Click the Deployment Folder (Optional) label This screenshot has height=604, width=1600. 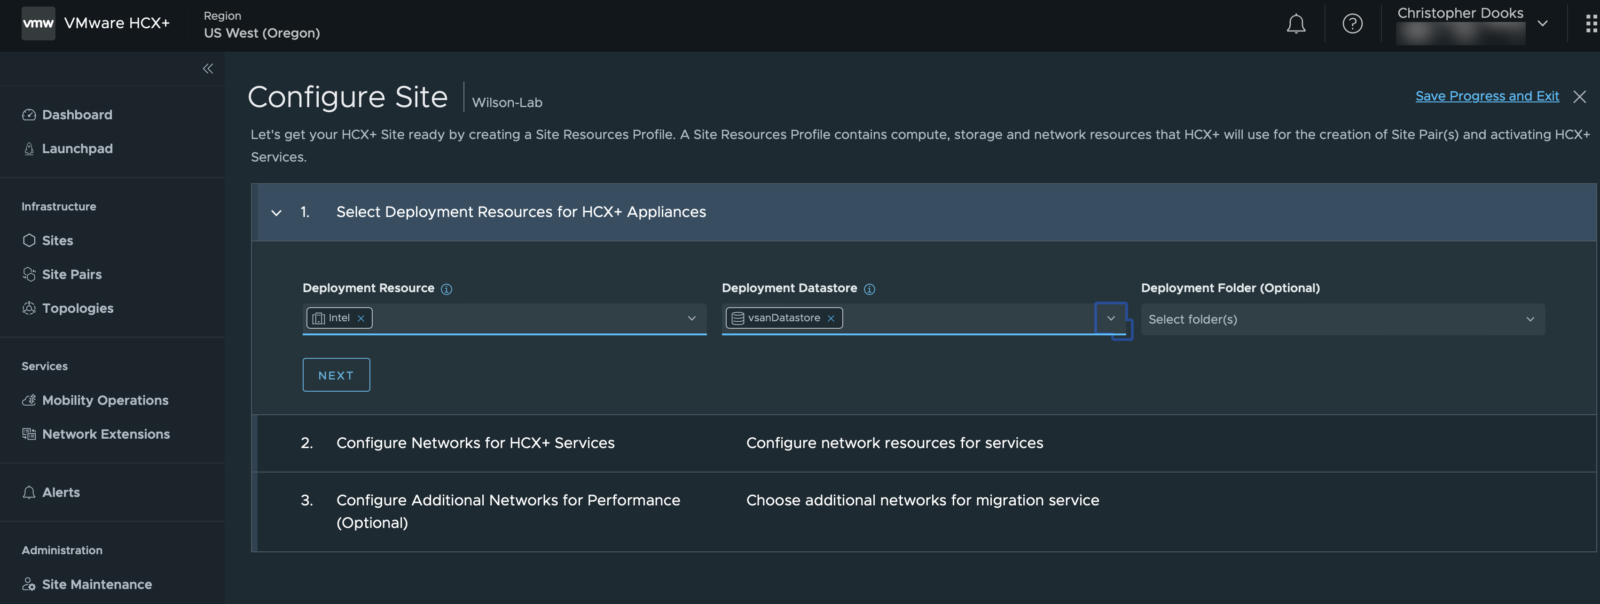(x=1230, y=288)
